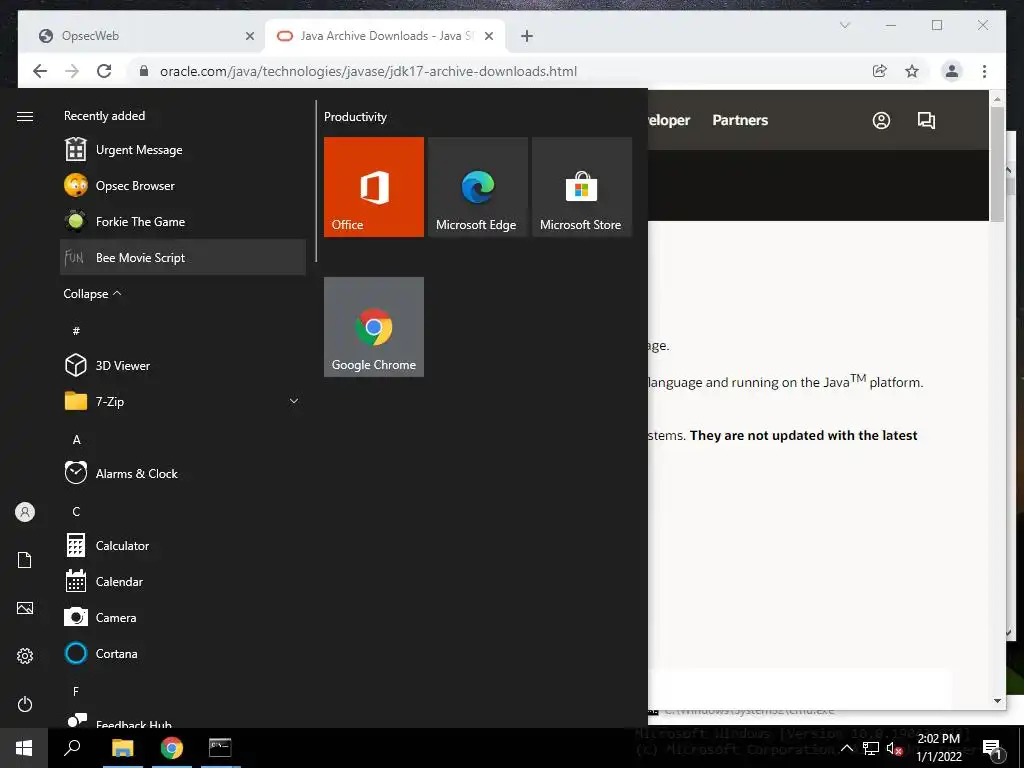This screenshot has width=1024, height=768.
Task: Open the notification center icon
Action: (992, 748)
